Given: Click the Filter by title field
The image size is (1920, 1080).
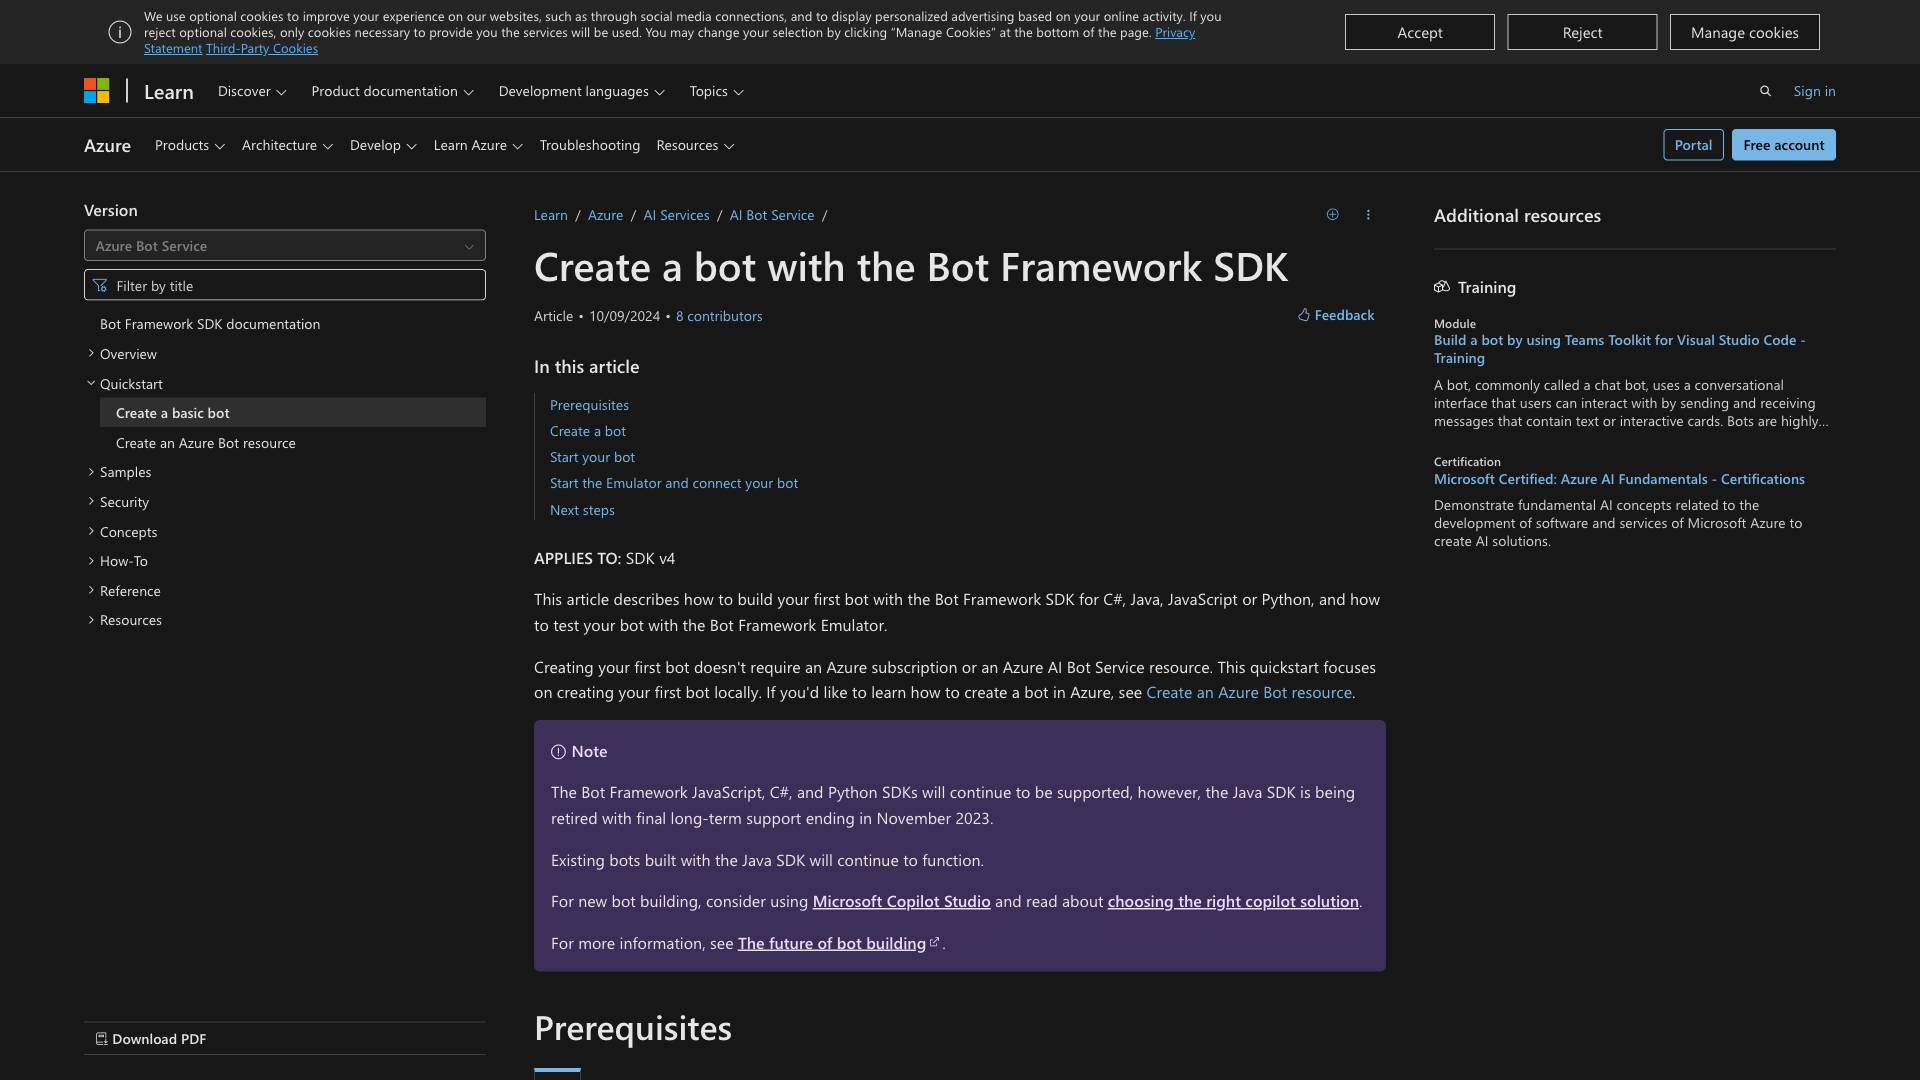Looking at the screenshot, I should point(285,286).
